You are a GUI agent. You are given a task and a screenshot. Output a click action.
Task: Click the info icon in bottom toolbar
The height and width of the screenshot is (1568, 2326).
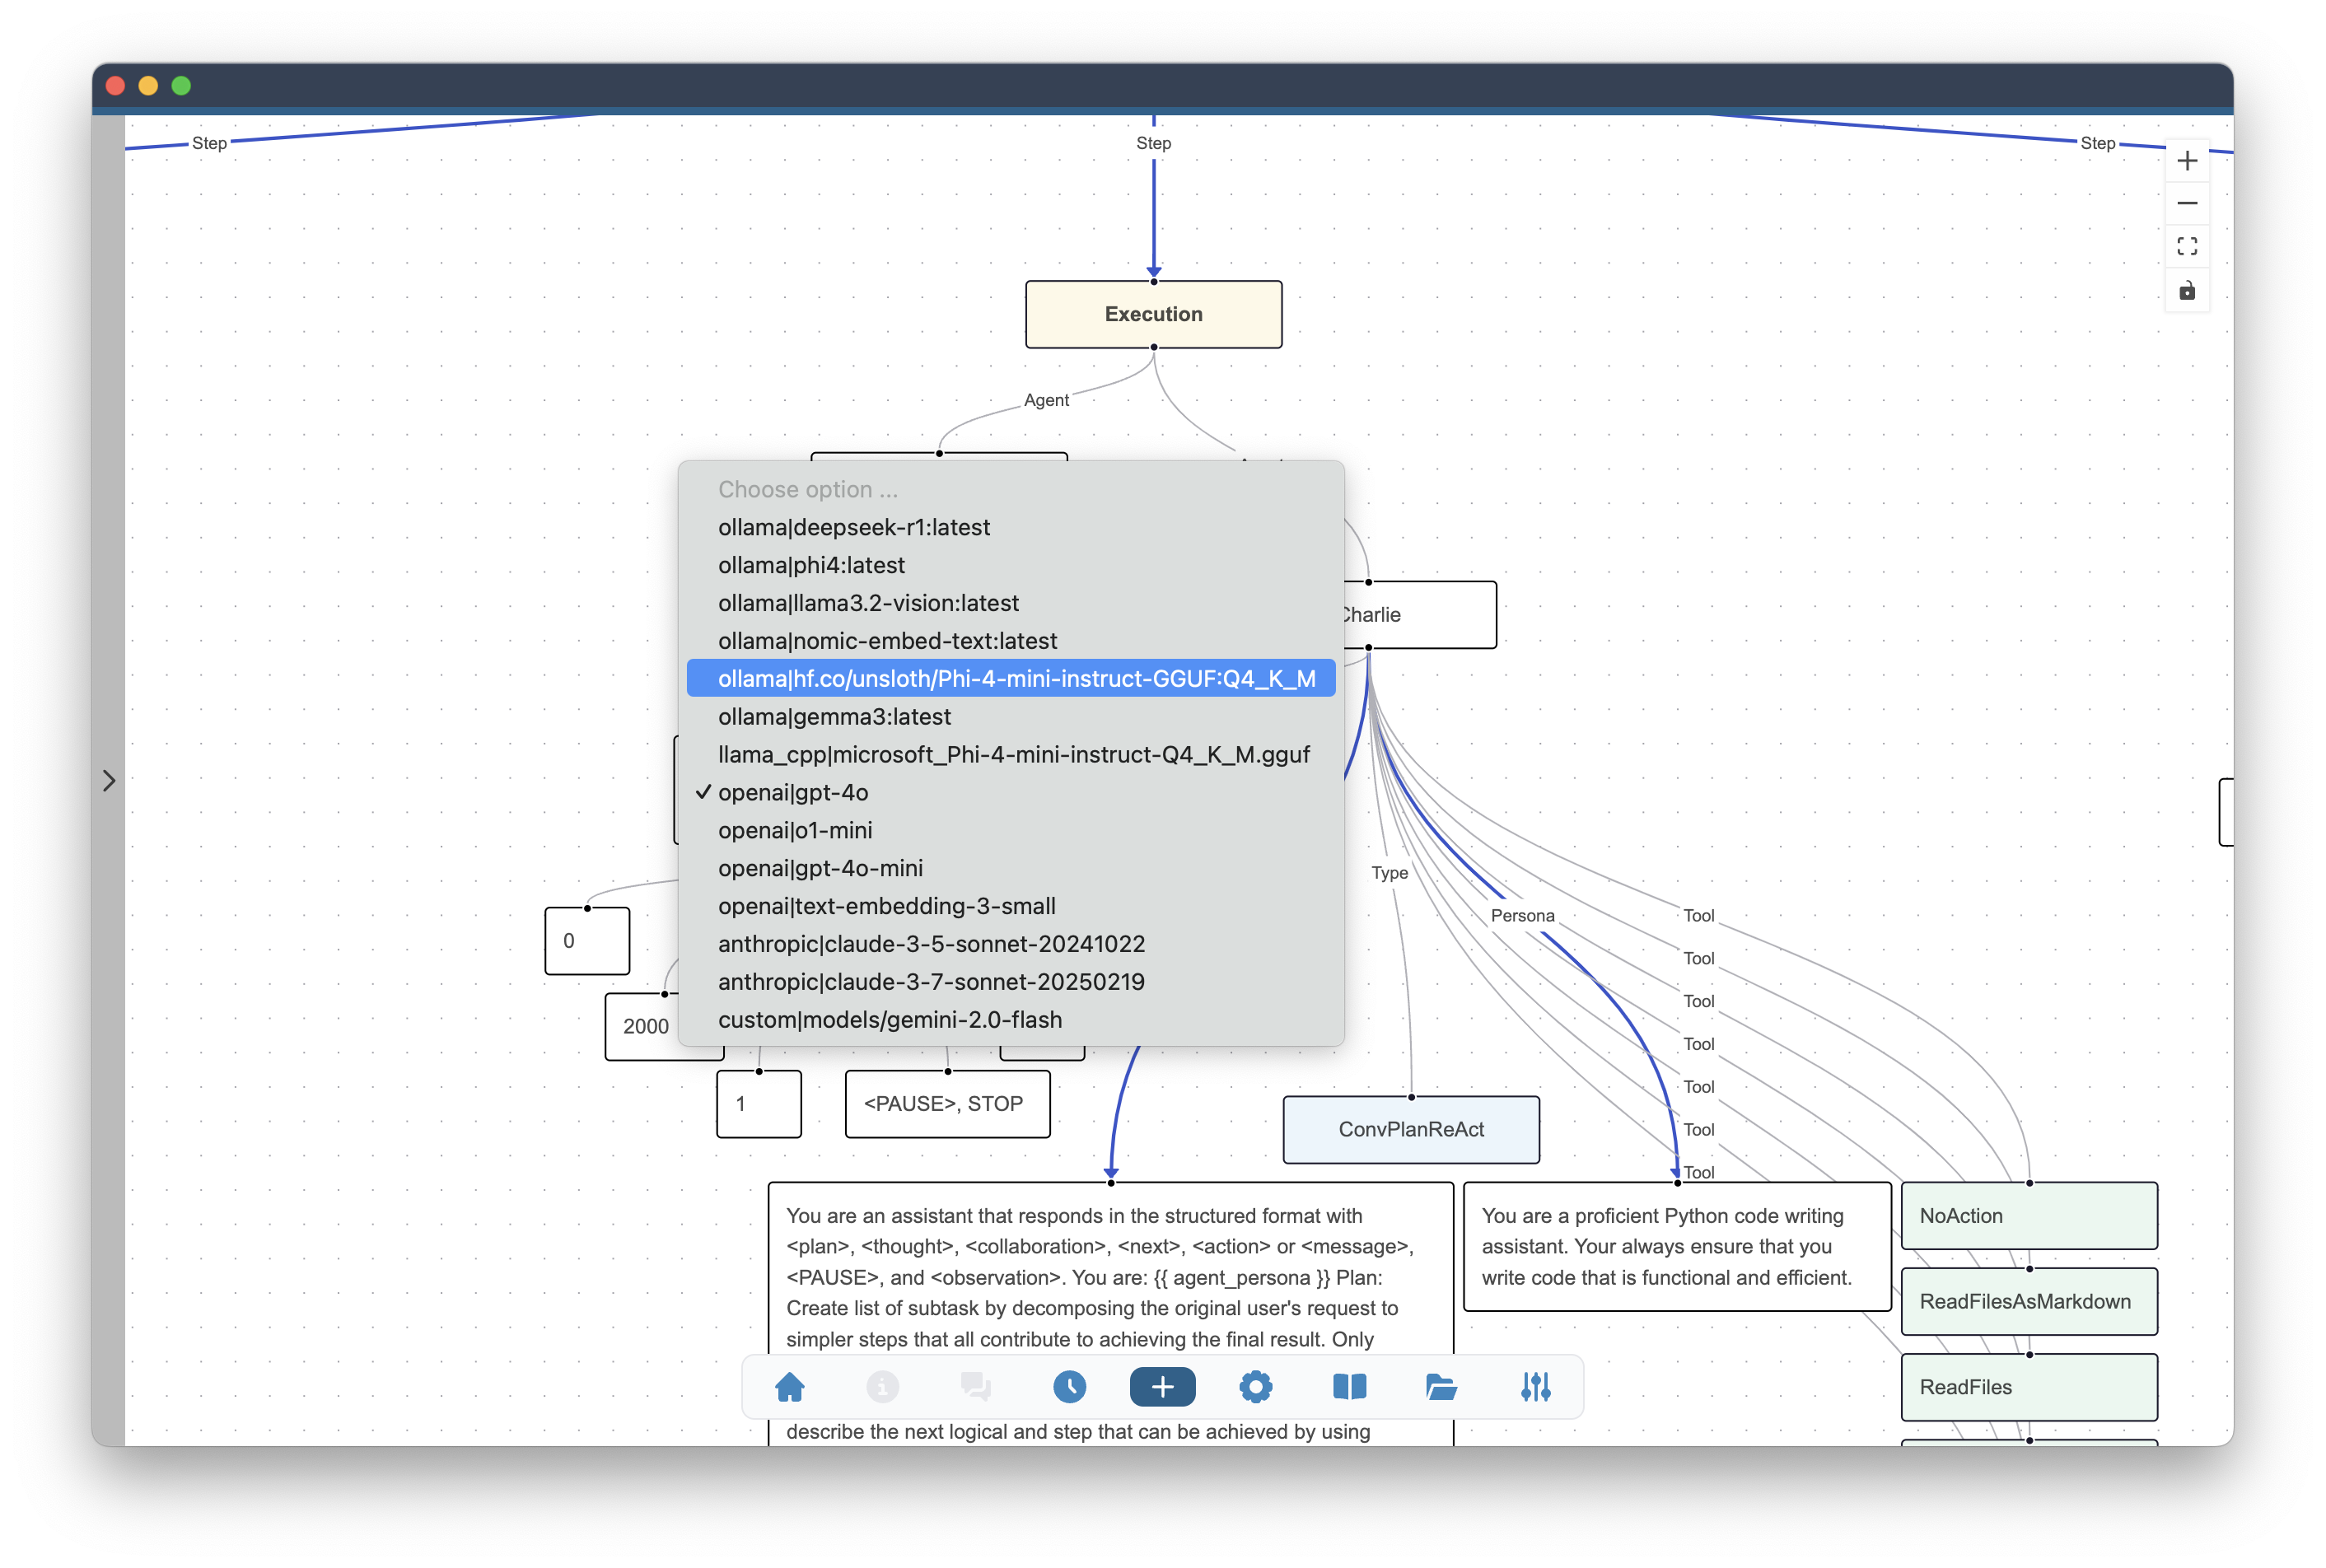(882, 1387)
